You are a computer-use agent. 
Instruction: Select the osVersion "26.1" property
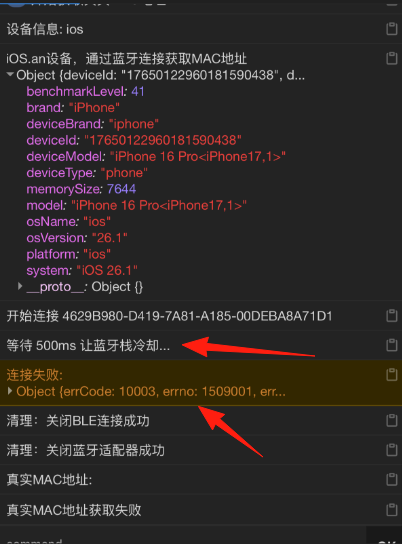tap(77, 238)
